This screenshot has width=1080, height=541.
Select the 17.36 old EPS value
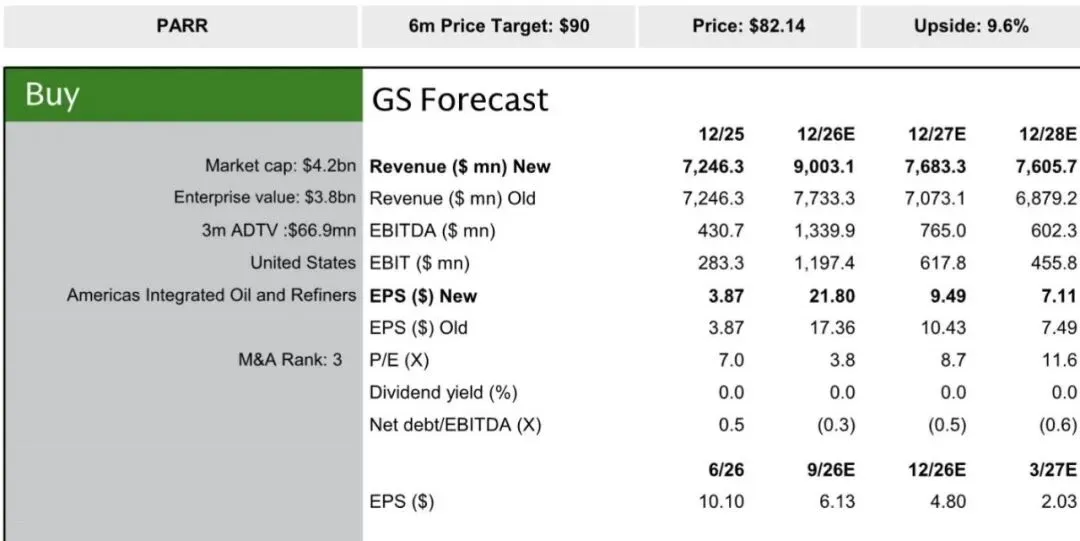point(835,328)
